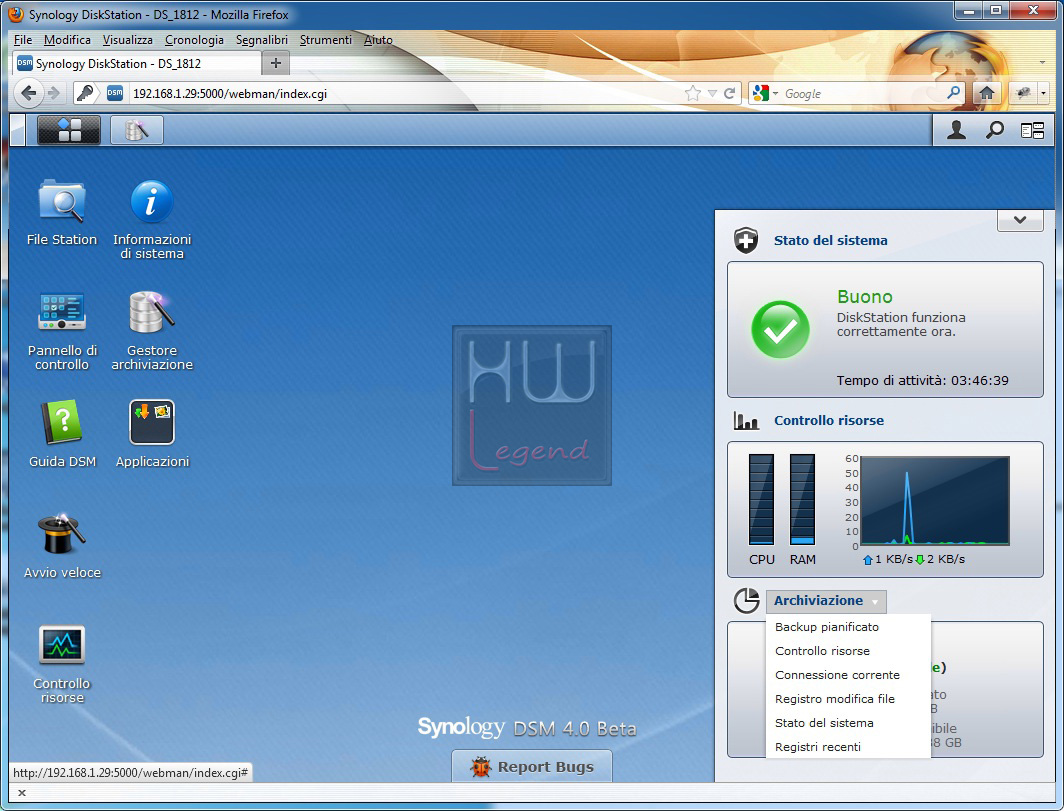Click the Tempo di attività uptime text
Image resolution: width=1064 pixels, height=811 pixels.
tap(922, 381)
